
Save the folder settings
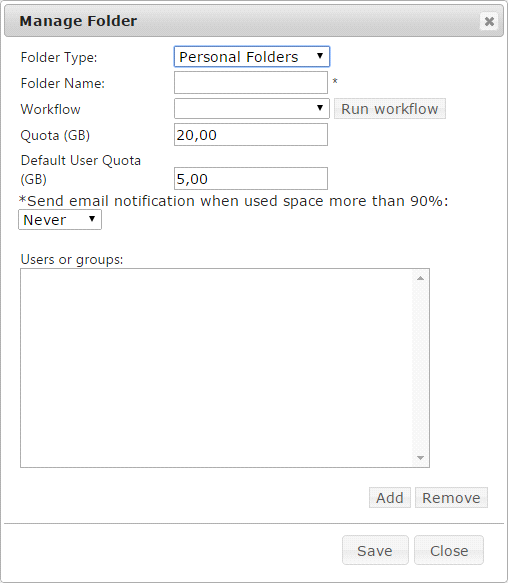[x=375, y=550]
